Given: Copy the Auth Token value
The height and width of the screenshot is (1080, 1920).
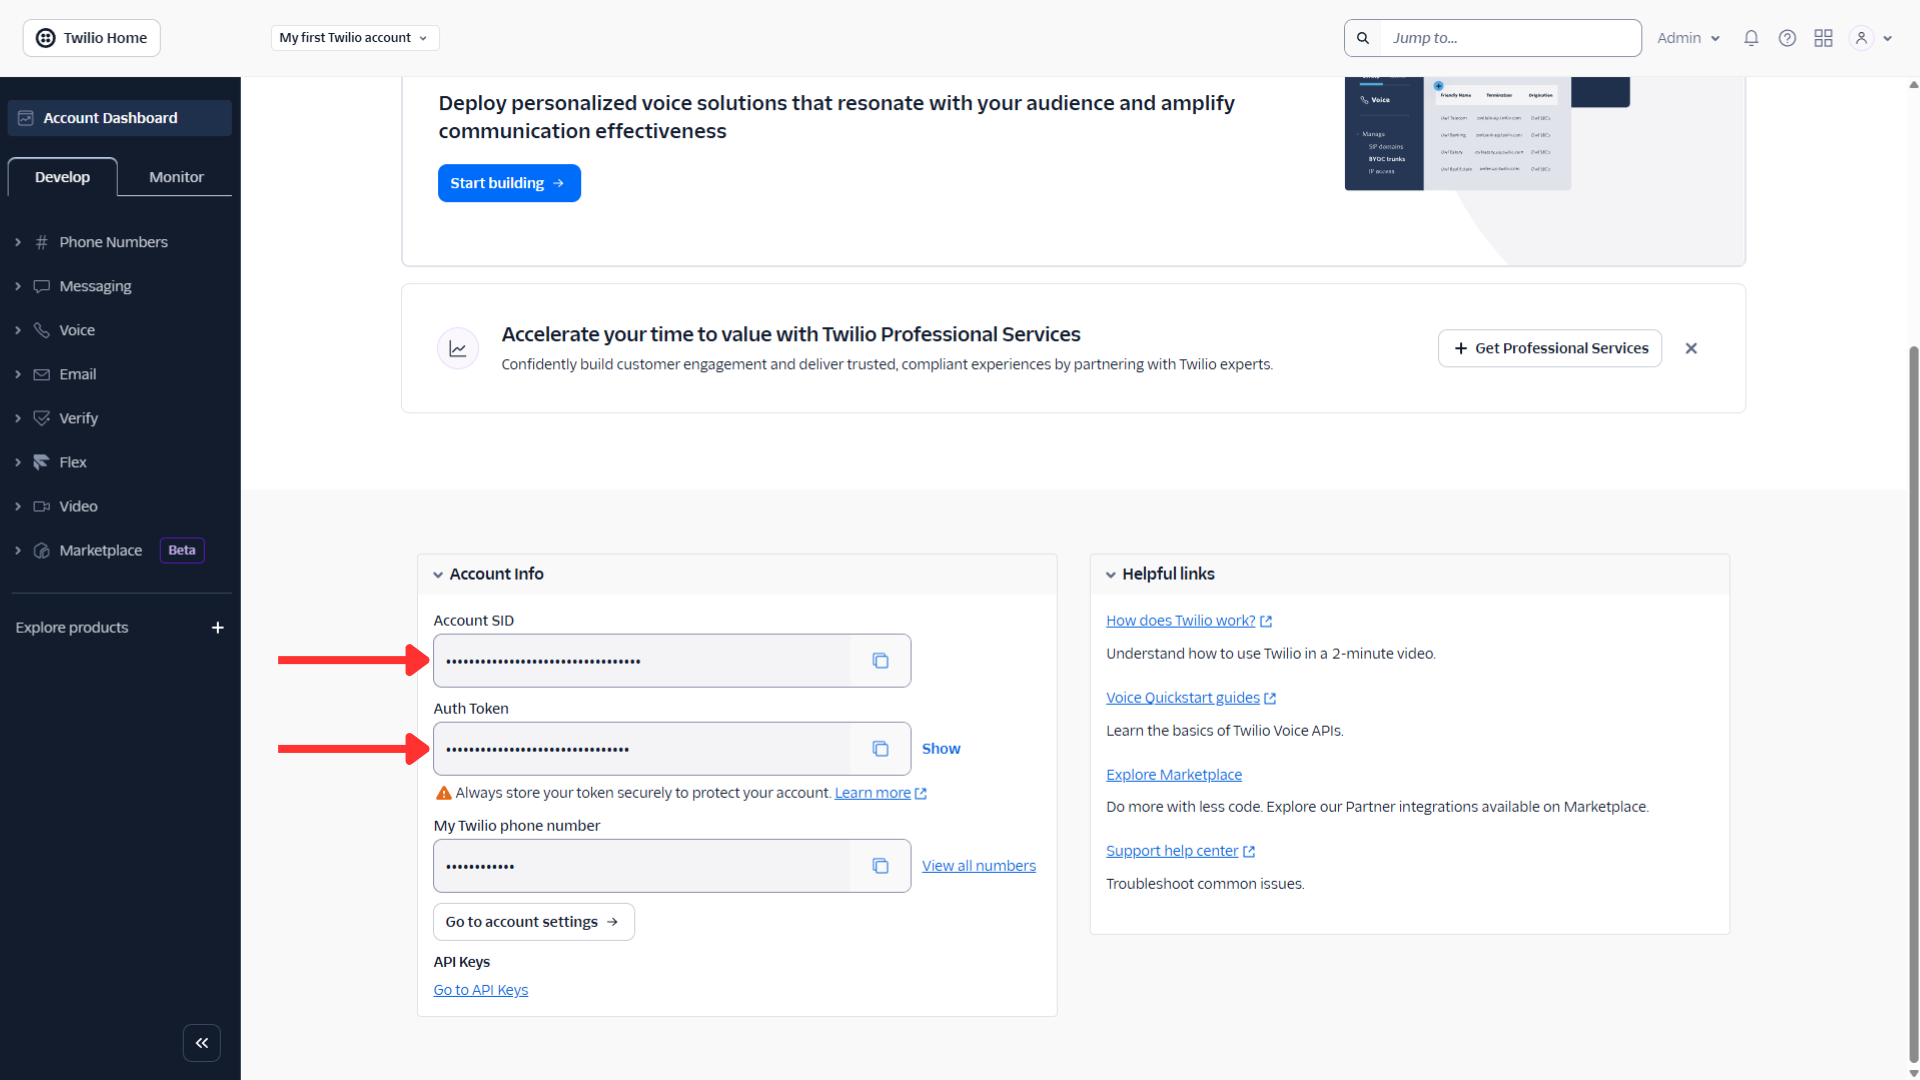Looking at the screenshot, I should [881, 748].
